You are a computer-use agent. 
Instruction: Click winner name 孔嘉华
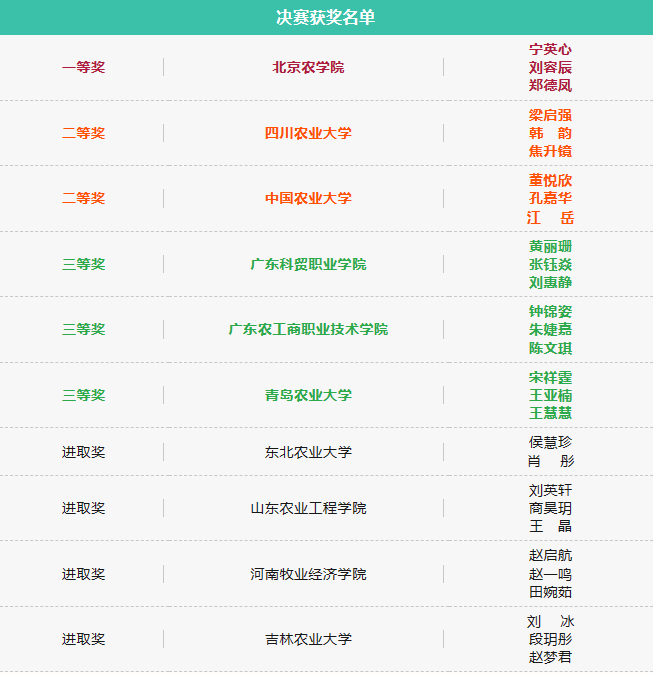click(550, 198)
